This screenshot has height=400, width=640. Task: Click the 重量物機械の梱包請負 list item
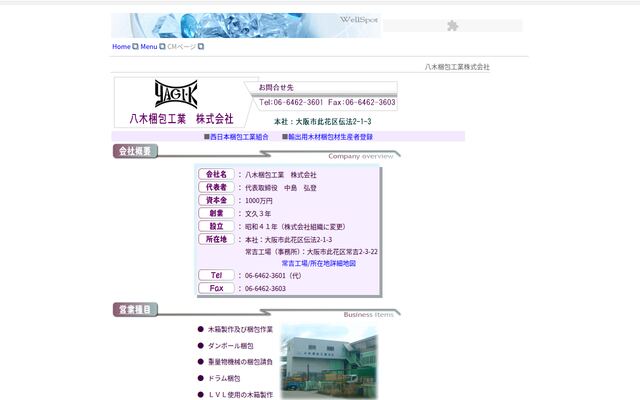pyautogui.click(x=240, y=362)
